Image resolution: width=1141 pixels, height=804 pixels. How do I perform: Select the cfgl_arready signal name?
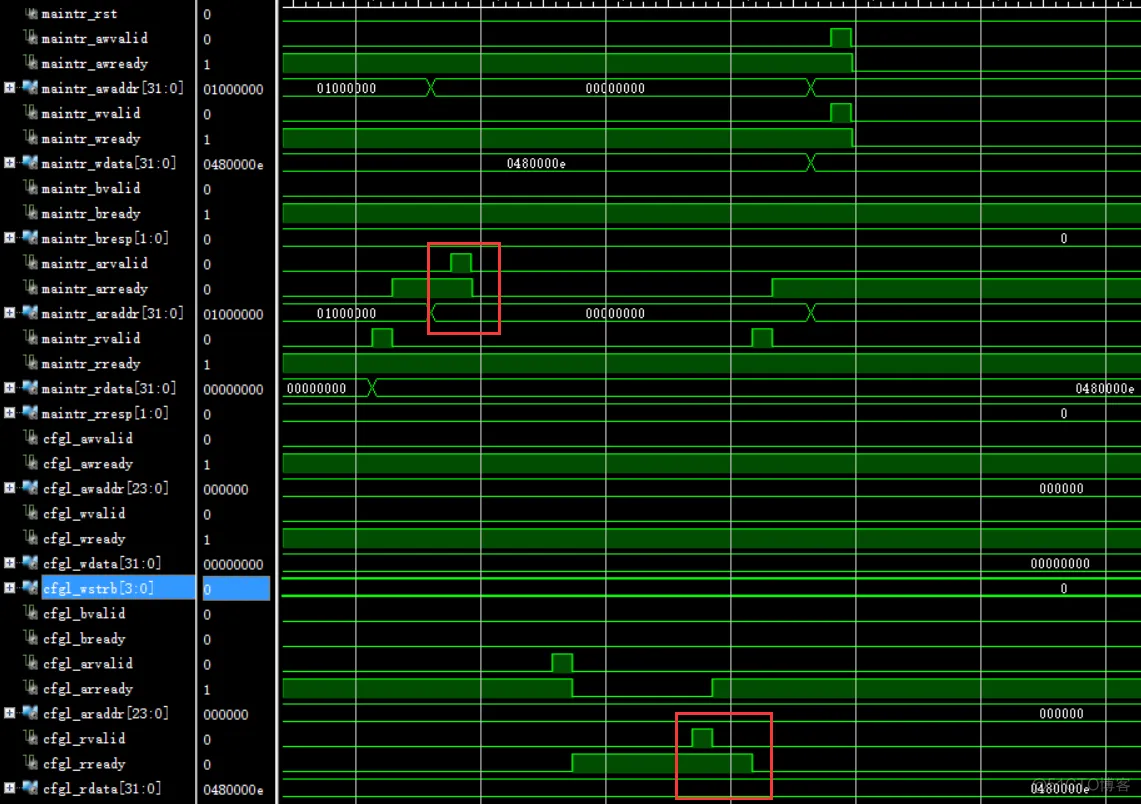tap(88, 689)
